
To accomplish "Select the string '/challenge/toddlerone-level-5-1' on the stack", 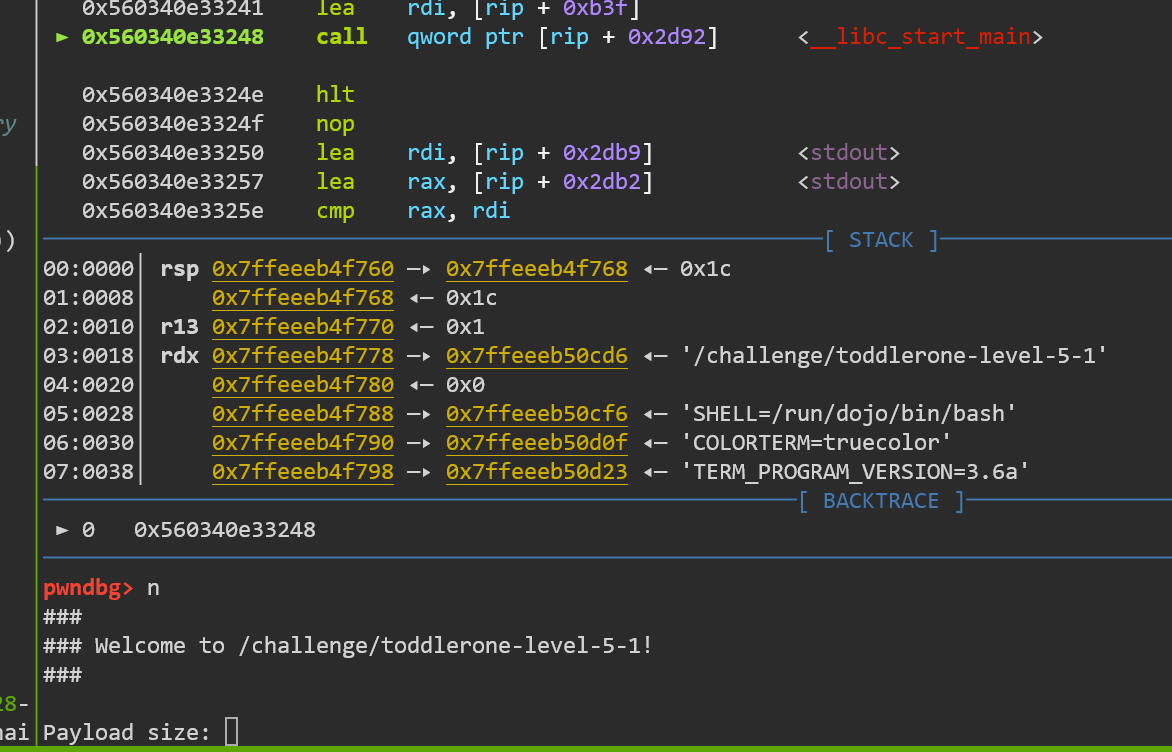I will pyautogui.click(x=894, y=356).
